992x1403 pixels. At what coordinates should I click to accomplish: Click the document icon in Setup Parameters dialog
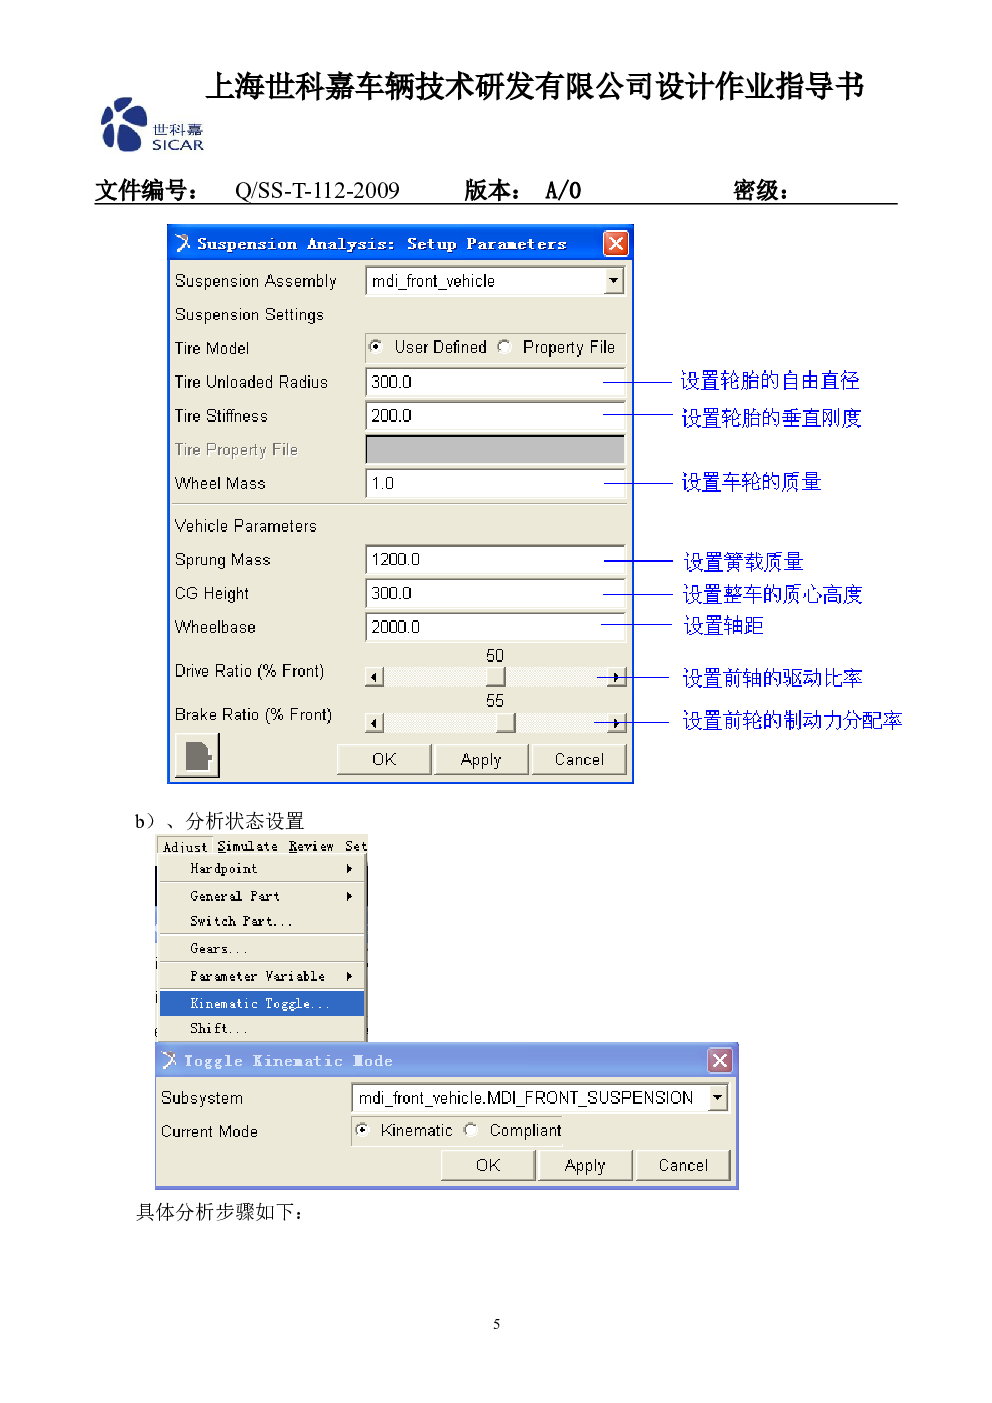[x=197, y=755]
